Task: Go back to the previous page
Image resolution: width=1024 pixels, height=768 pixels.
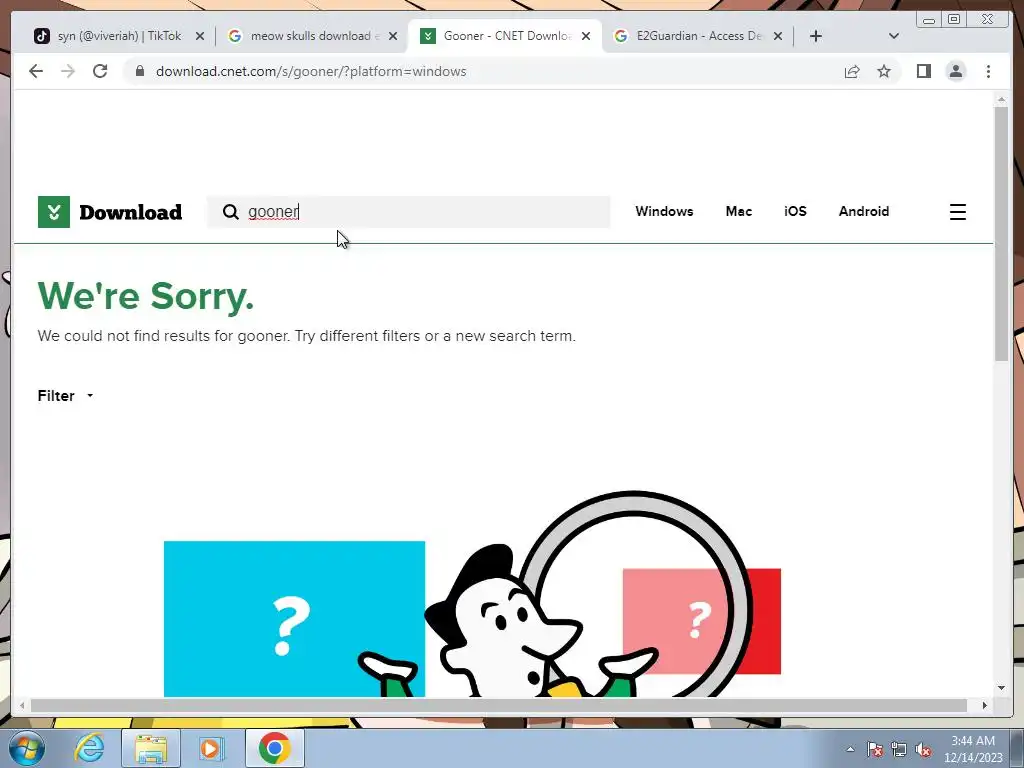Action: [36, 71]
